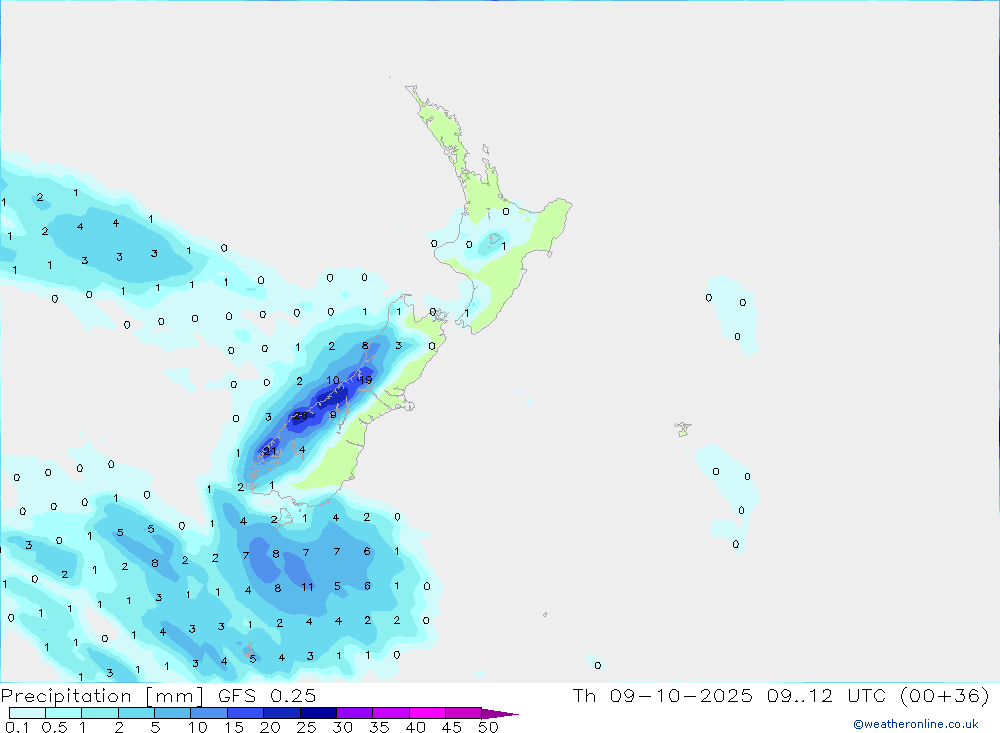Image resolution: width=1000 pixels, height=733 pixels.
Task: Click the legend swatch between 10 and 15
Action: click(209, 713)
